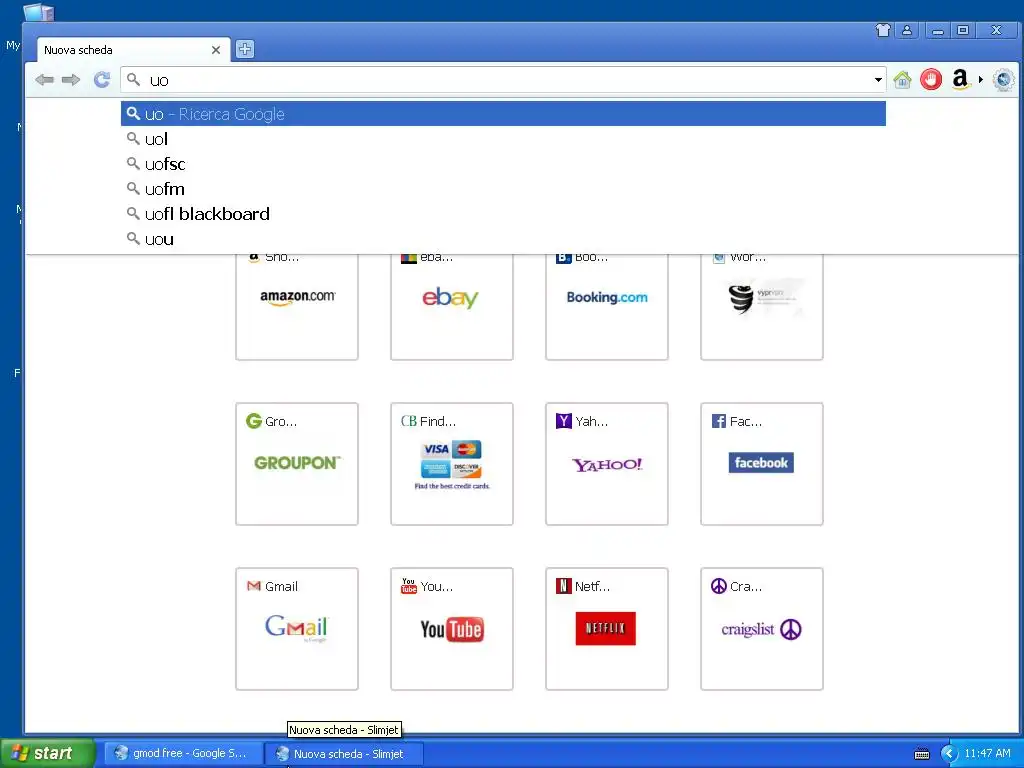Open the Facebook speed dial tile

coord(761,464)
